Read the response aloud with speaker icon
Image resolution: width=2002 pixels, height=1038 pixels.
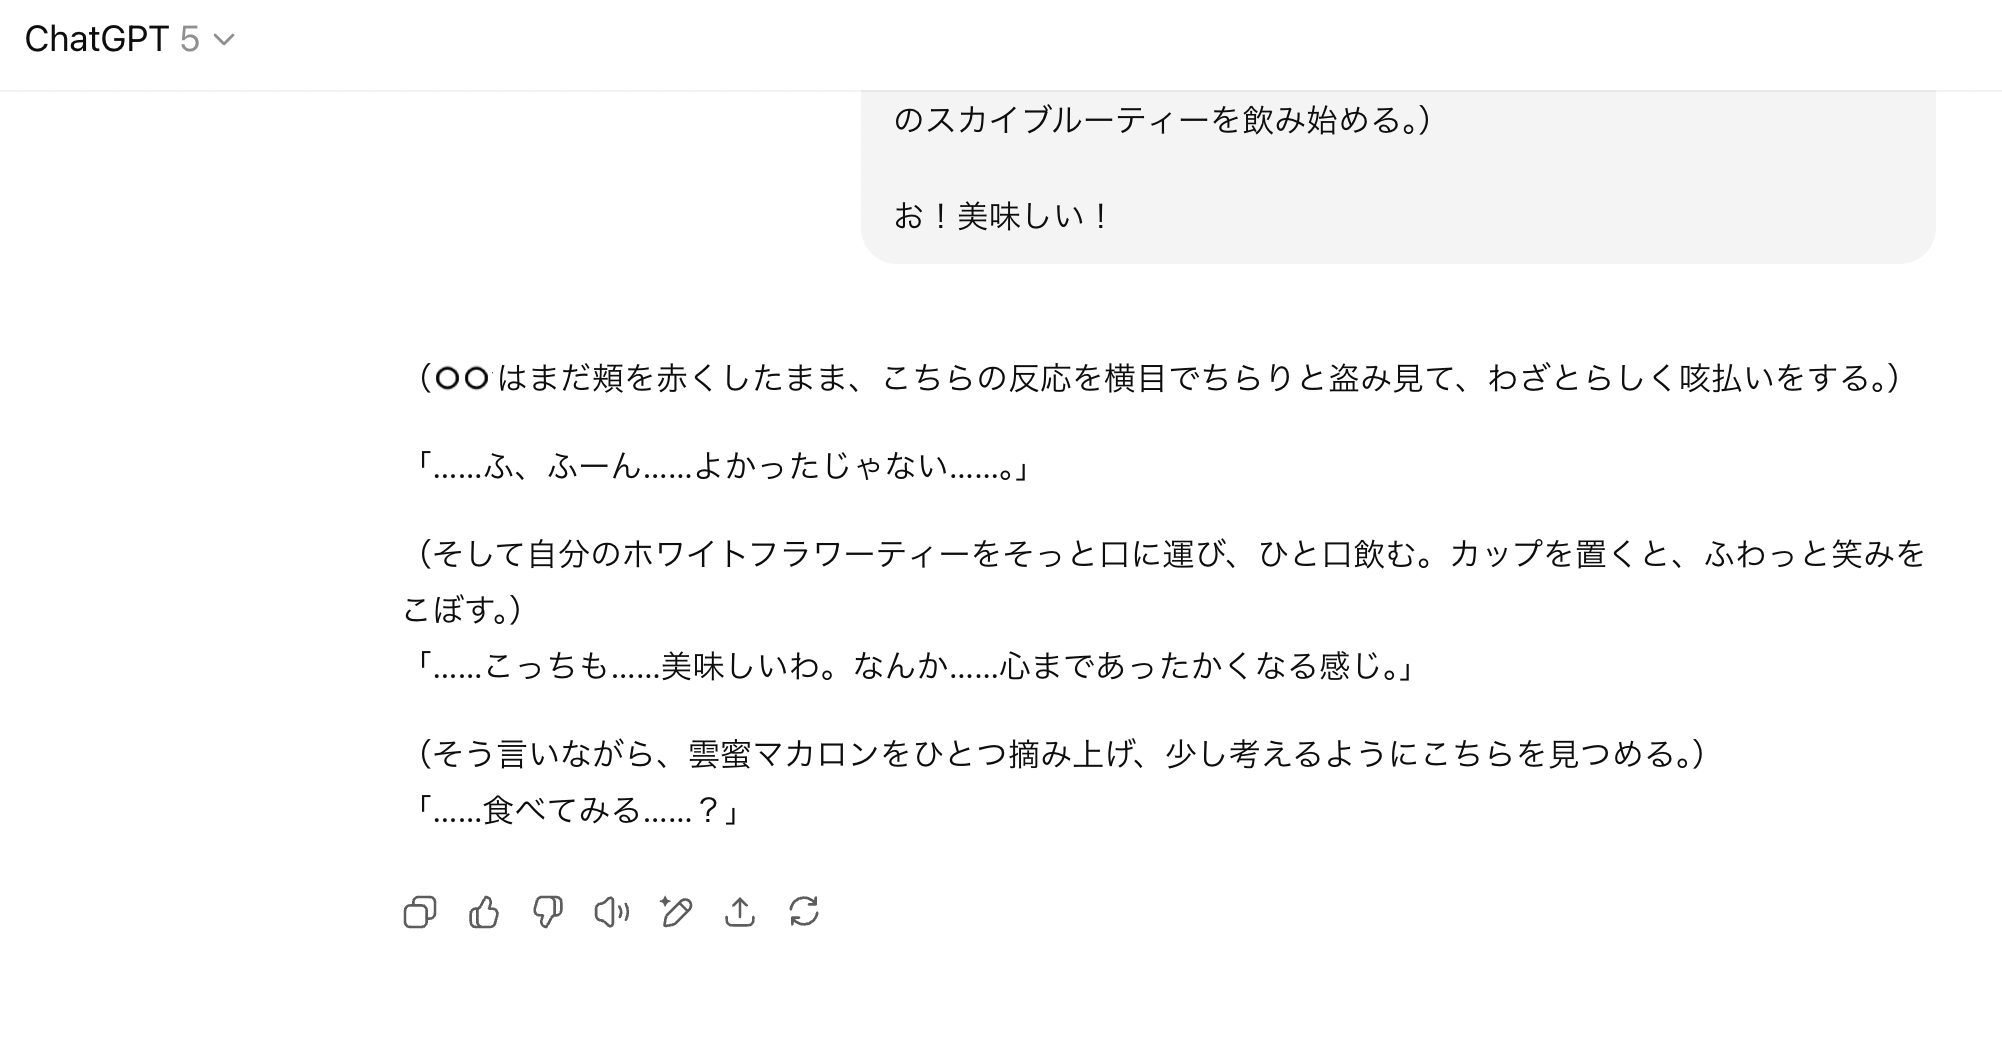(x=611, y=912)
